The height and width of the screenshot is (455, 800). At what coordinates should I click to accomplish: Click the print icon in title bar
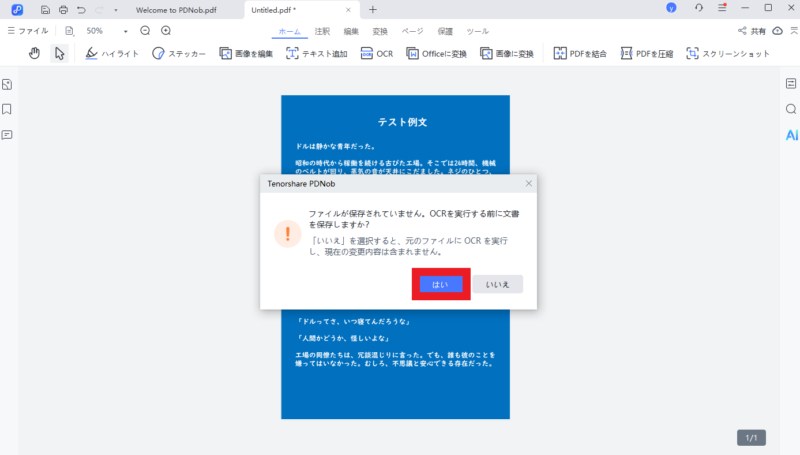(x=63, y=9)
